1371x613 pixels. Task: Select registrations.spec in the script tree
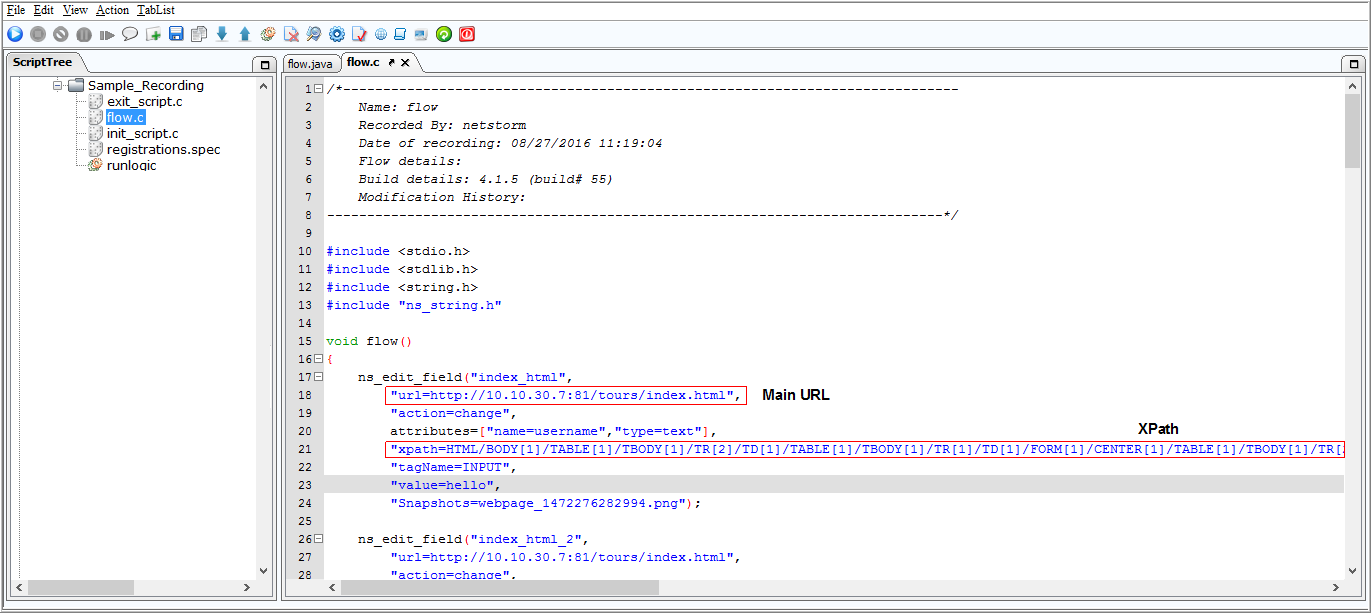tap(163, 149)
